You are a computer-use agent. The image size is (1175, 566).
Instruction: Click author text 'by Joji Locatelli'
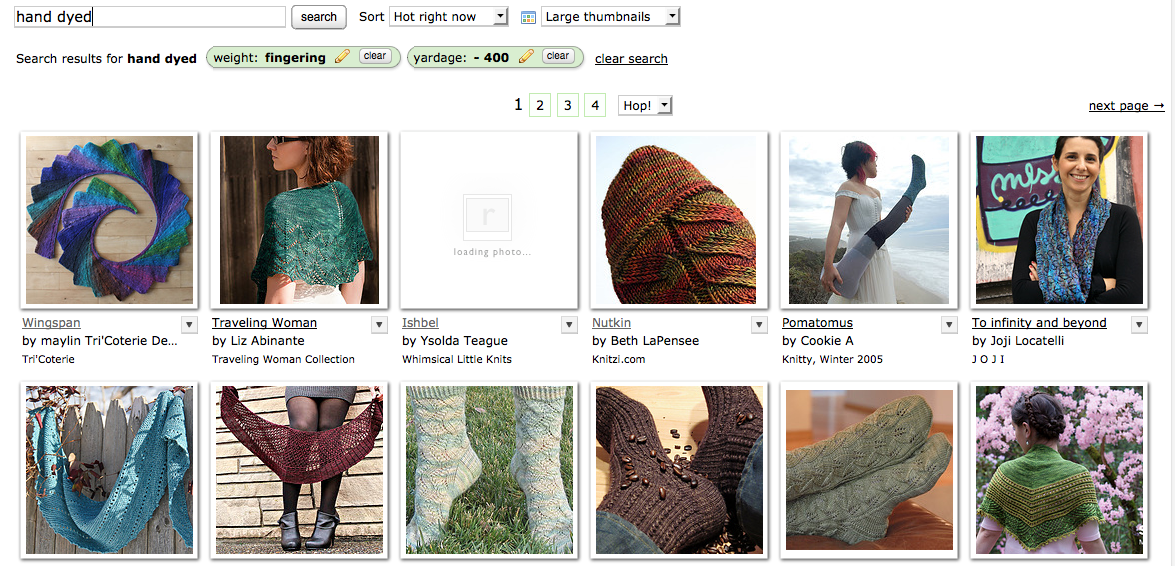click(x=1018, y=340)
